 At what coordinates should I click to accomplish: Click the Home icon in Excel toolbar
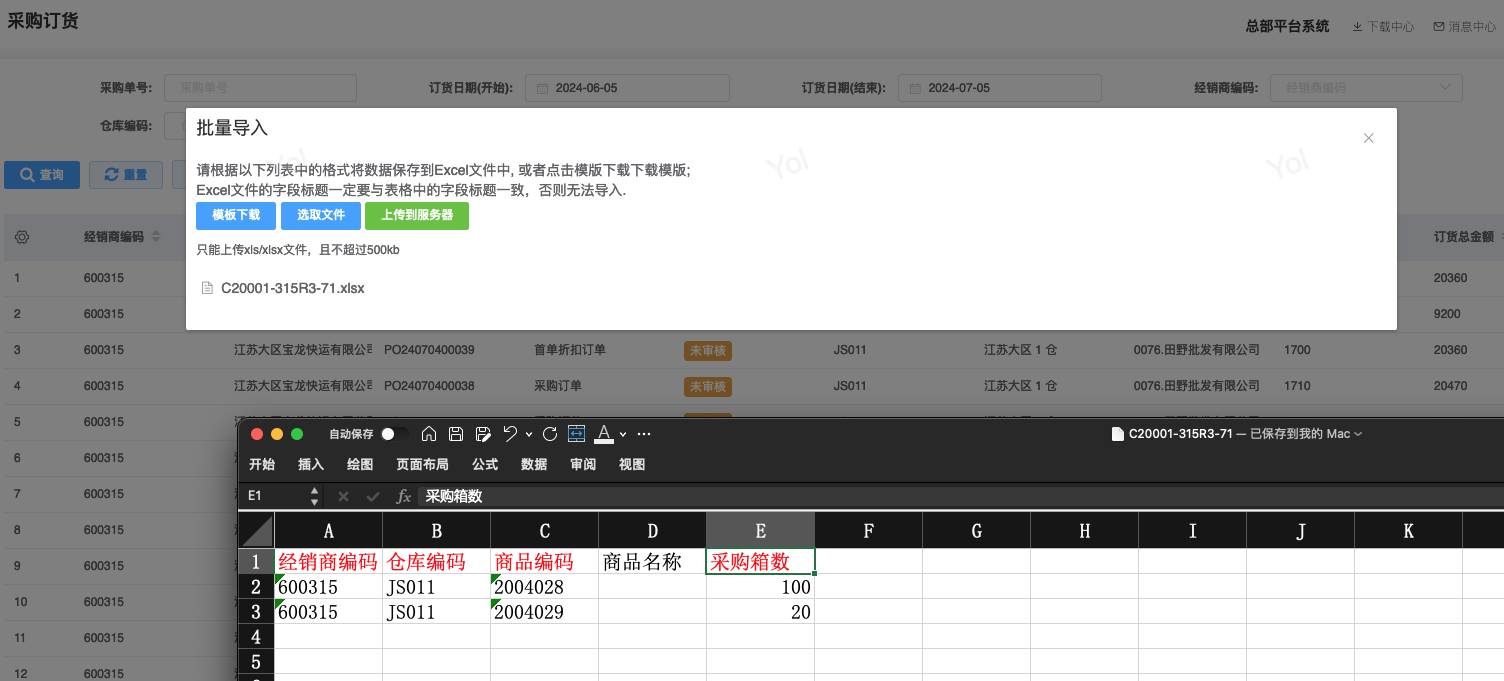click(429, 434)
